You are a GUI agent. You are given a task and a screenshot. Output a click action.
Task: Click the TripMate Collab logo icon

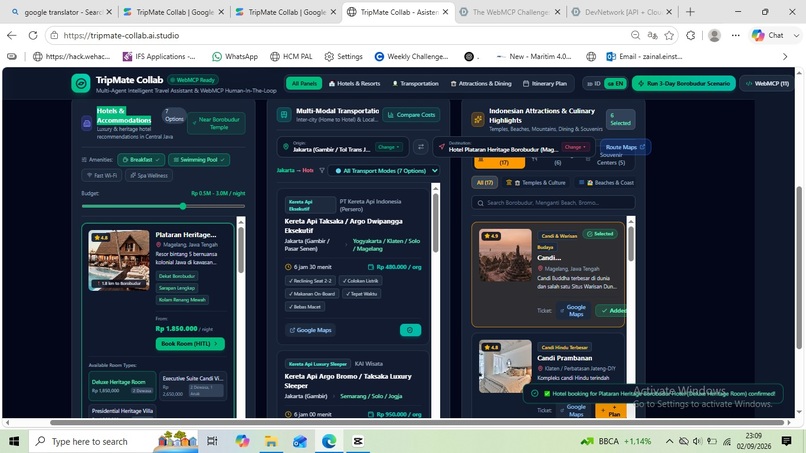click(81, 83)
